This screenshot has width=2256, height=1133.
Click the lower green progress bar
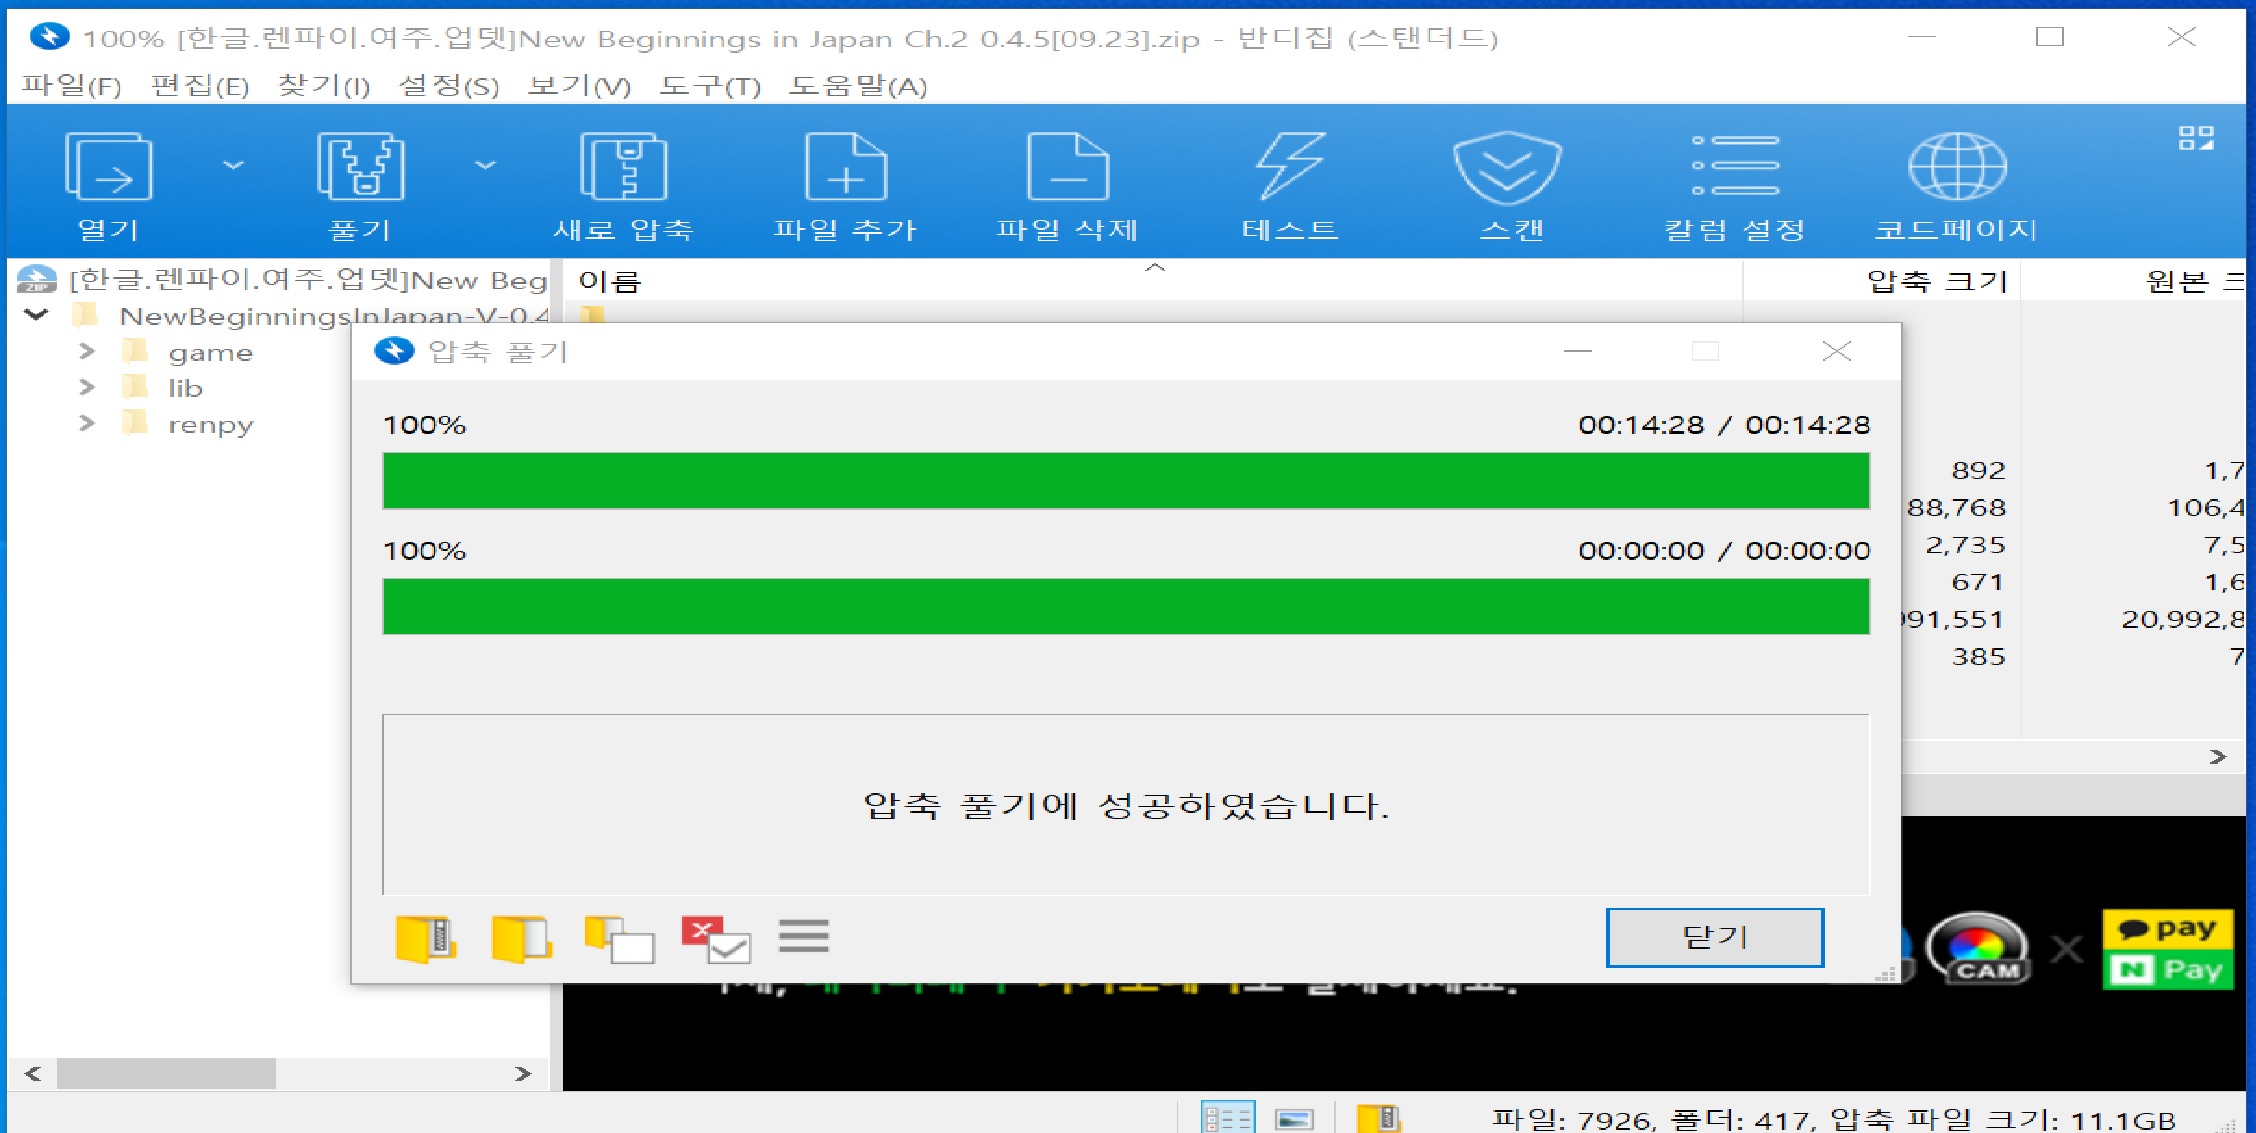pos(1126,606)
